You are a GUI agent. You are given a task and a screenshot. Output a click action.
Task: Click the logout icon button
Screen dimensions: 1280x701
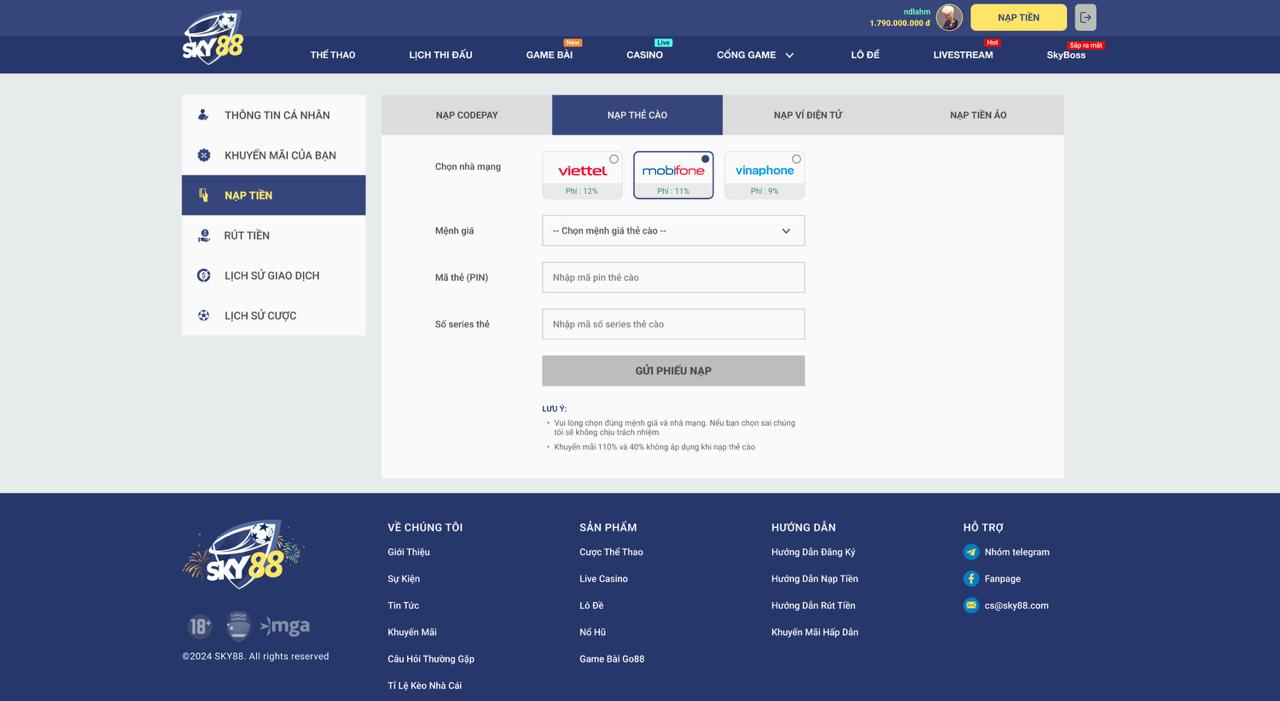1085,17
